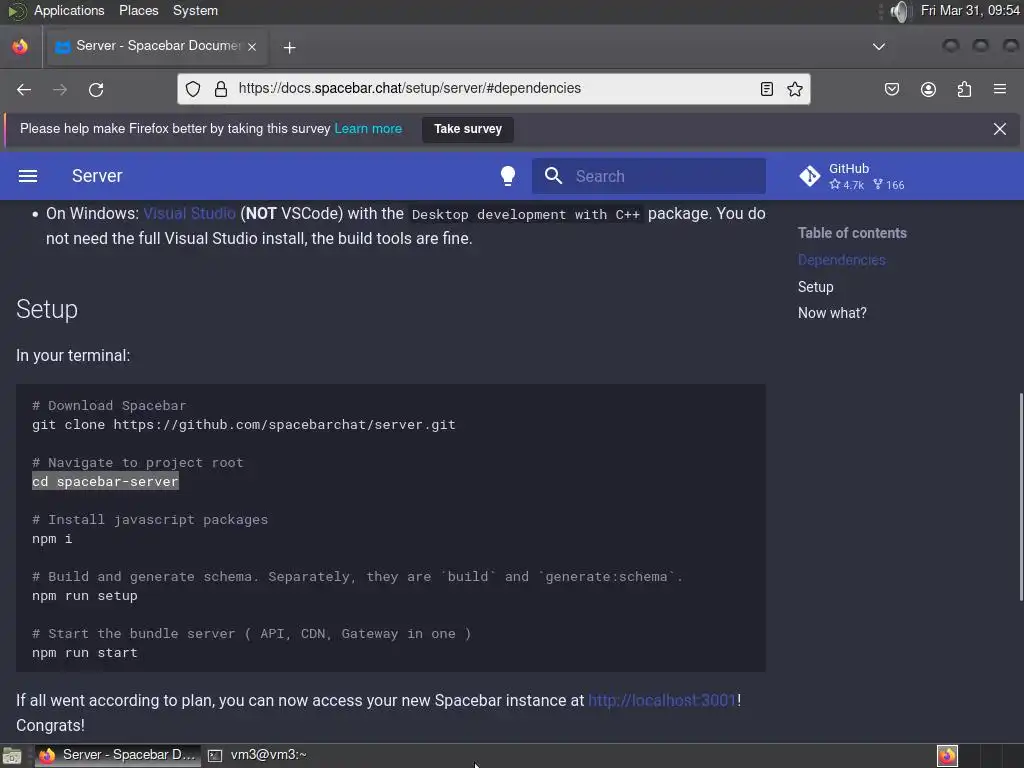
Task: Go back using the browser back arrow
Action: (x=24, y=89)
